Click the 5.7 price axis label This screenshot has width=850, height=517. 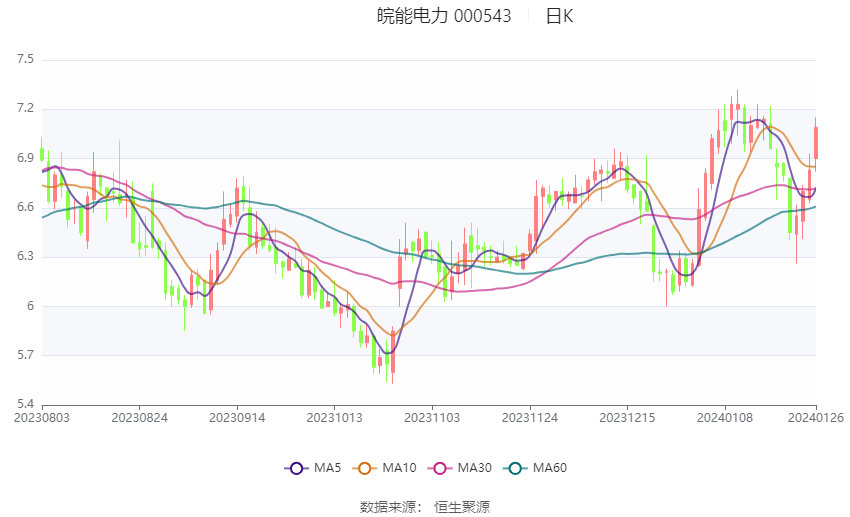[x=25, y=355]
